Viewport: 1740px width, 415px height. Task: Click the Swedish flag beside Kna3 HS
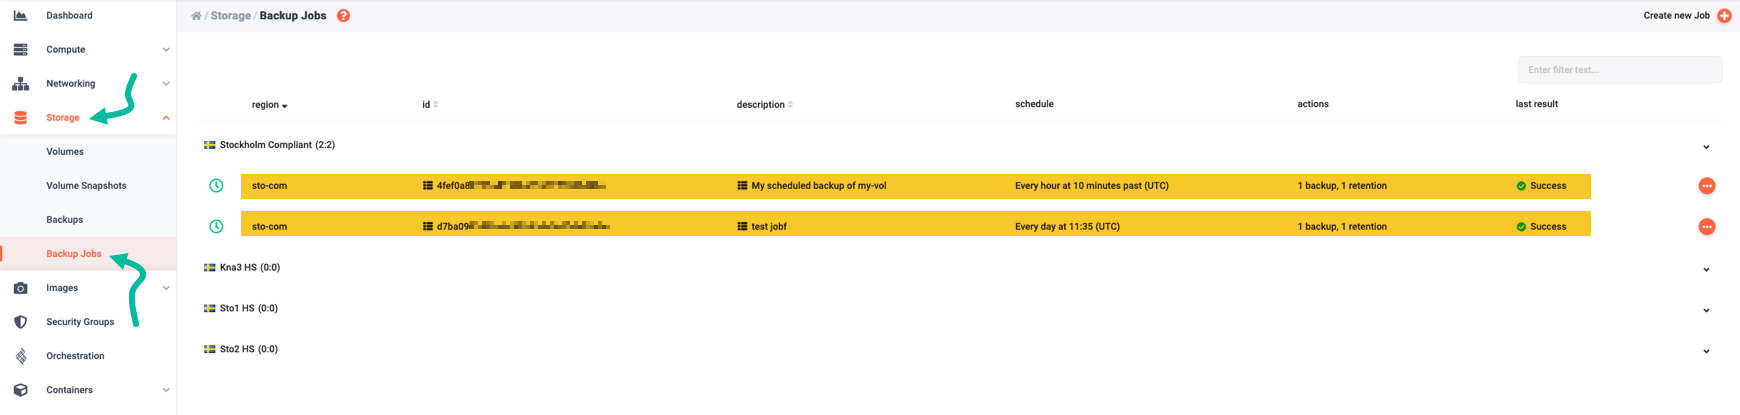pos(210,268)
